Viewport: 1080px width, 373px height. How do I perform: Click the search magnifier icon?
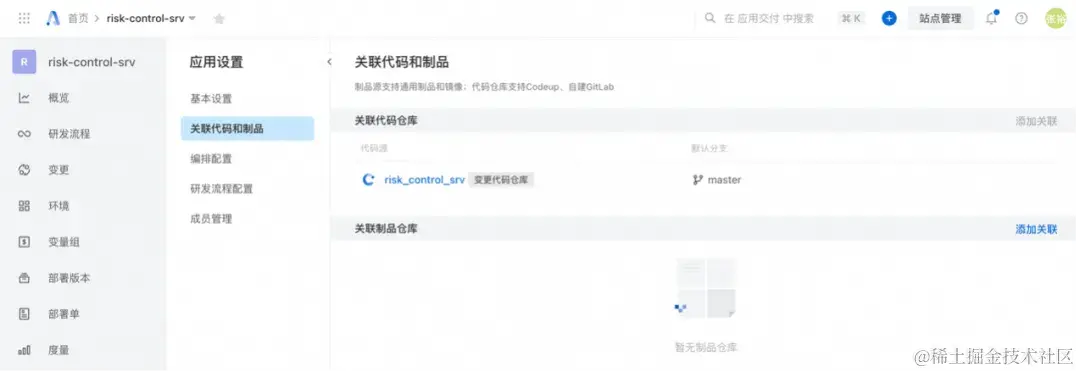[710, 19]
